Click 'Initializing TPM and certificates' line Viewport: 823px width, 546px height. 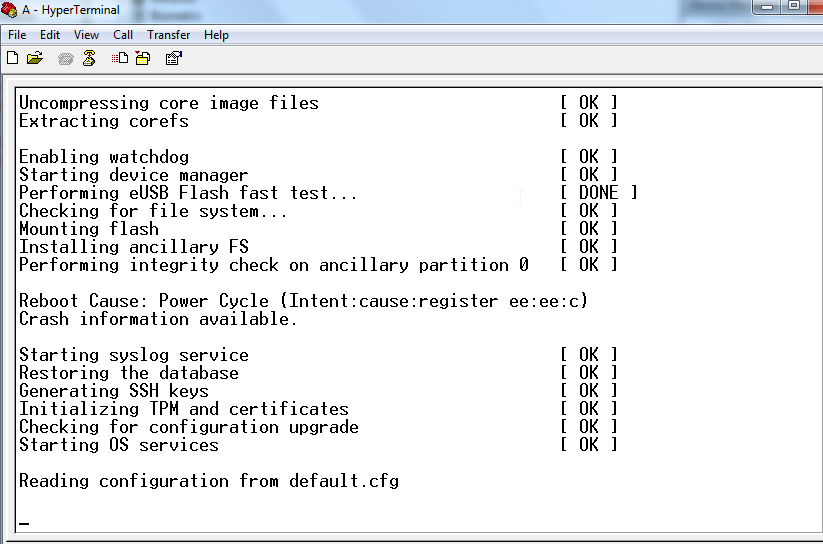click(x=184, y=409)
